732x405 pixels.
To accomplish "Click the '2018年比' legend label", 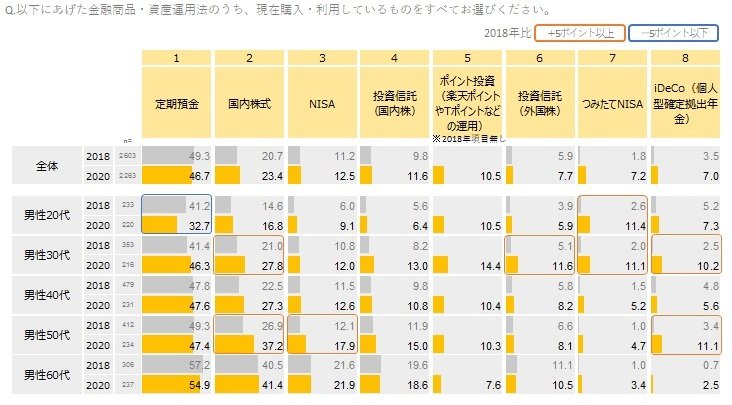I will [507, 33].
